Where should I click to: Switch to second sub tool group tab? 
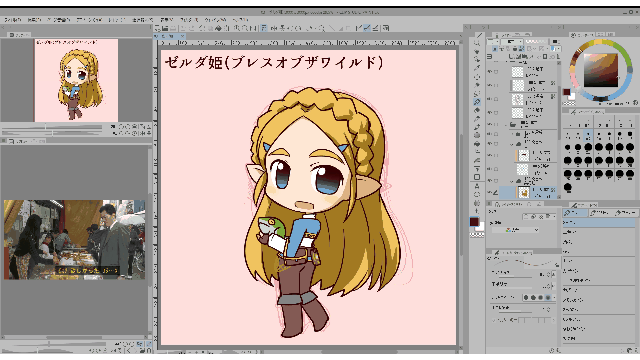click(x=600, y=213)
